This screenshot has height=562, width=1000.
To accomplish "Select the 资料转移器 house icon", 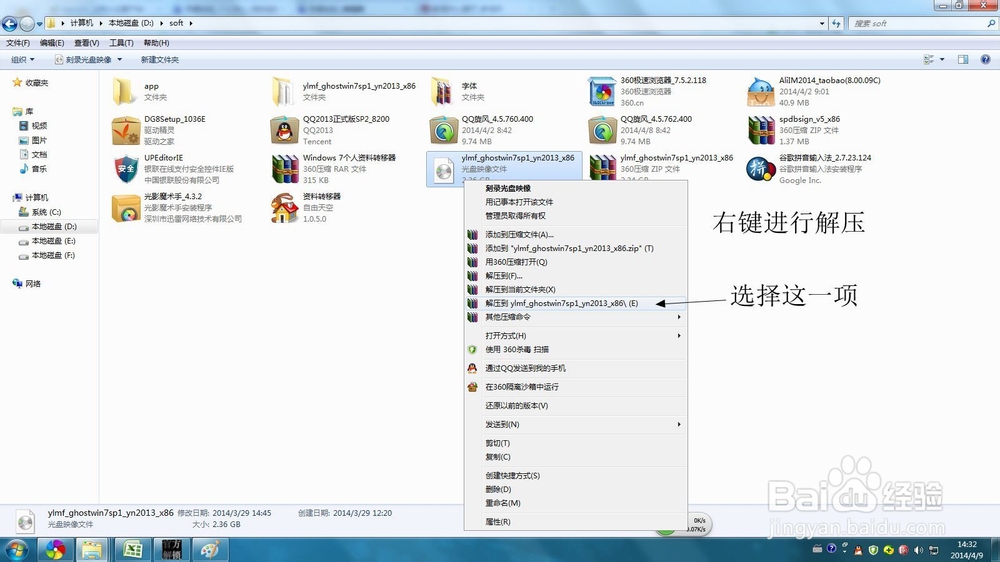I will tap(284, 208).
